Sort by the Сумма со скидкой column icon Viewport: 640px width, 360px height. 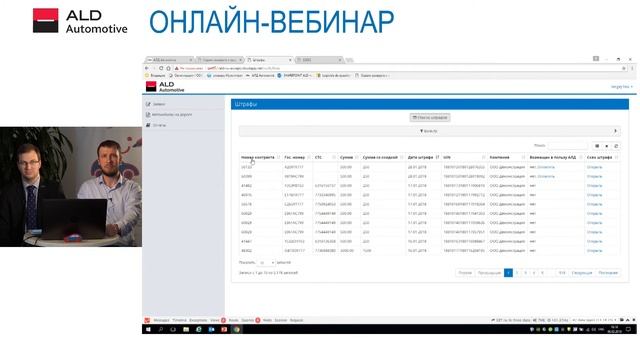tap(402, 157)
